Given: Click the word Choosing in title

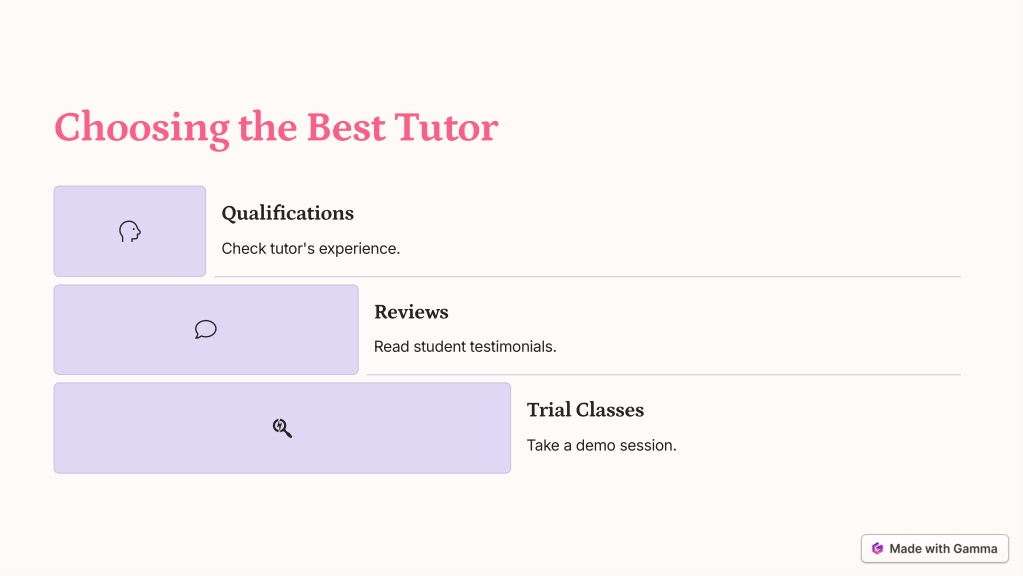Looking at the screenshot, I should (x=142, y=128).
